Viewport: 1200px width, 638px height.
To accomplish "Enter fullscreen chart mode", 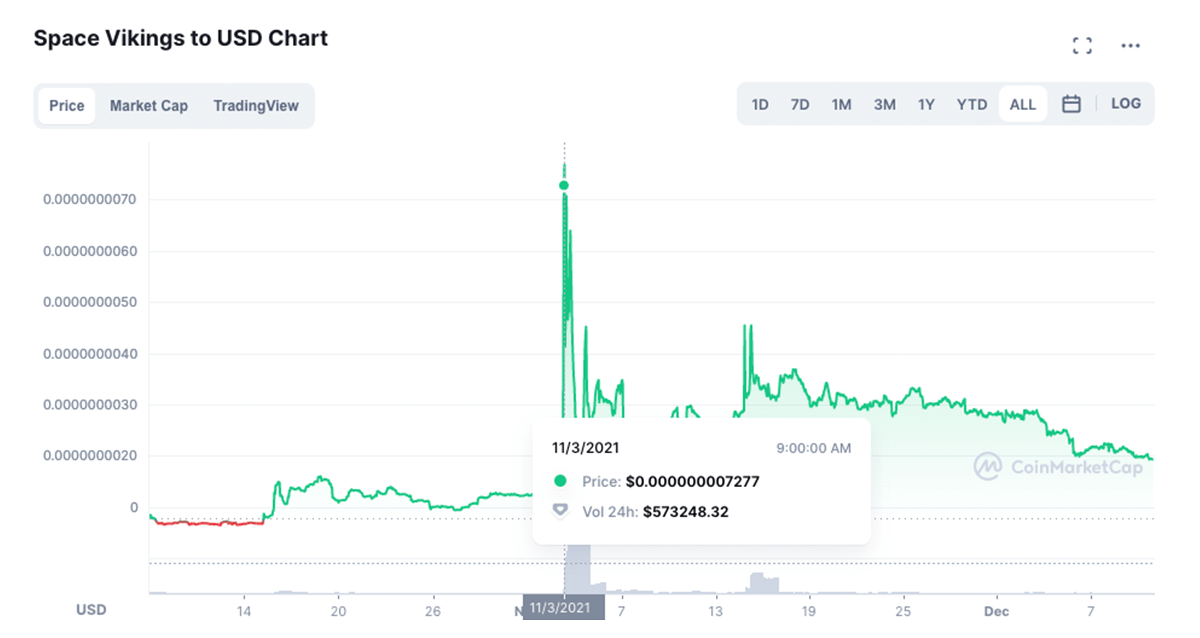I will click(1081, 45).
